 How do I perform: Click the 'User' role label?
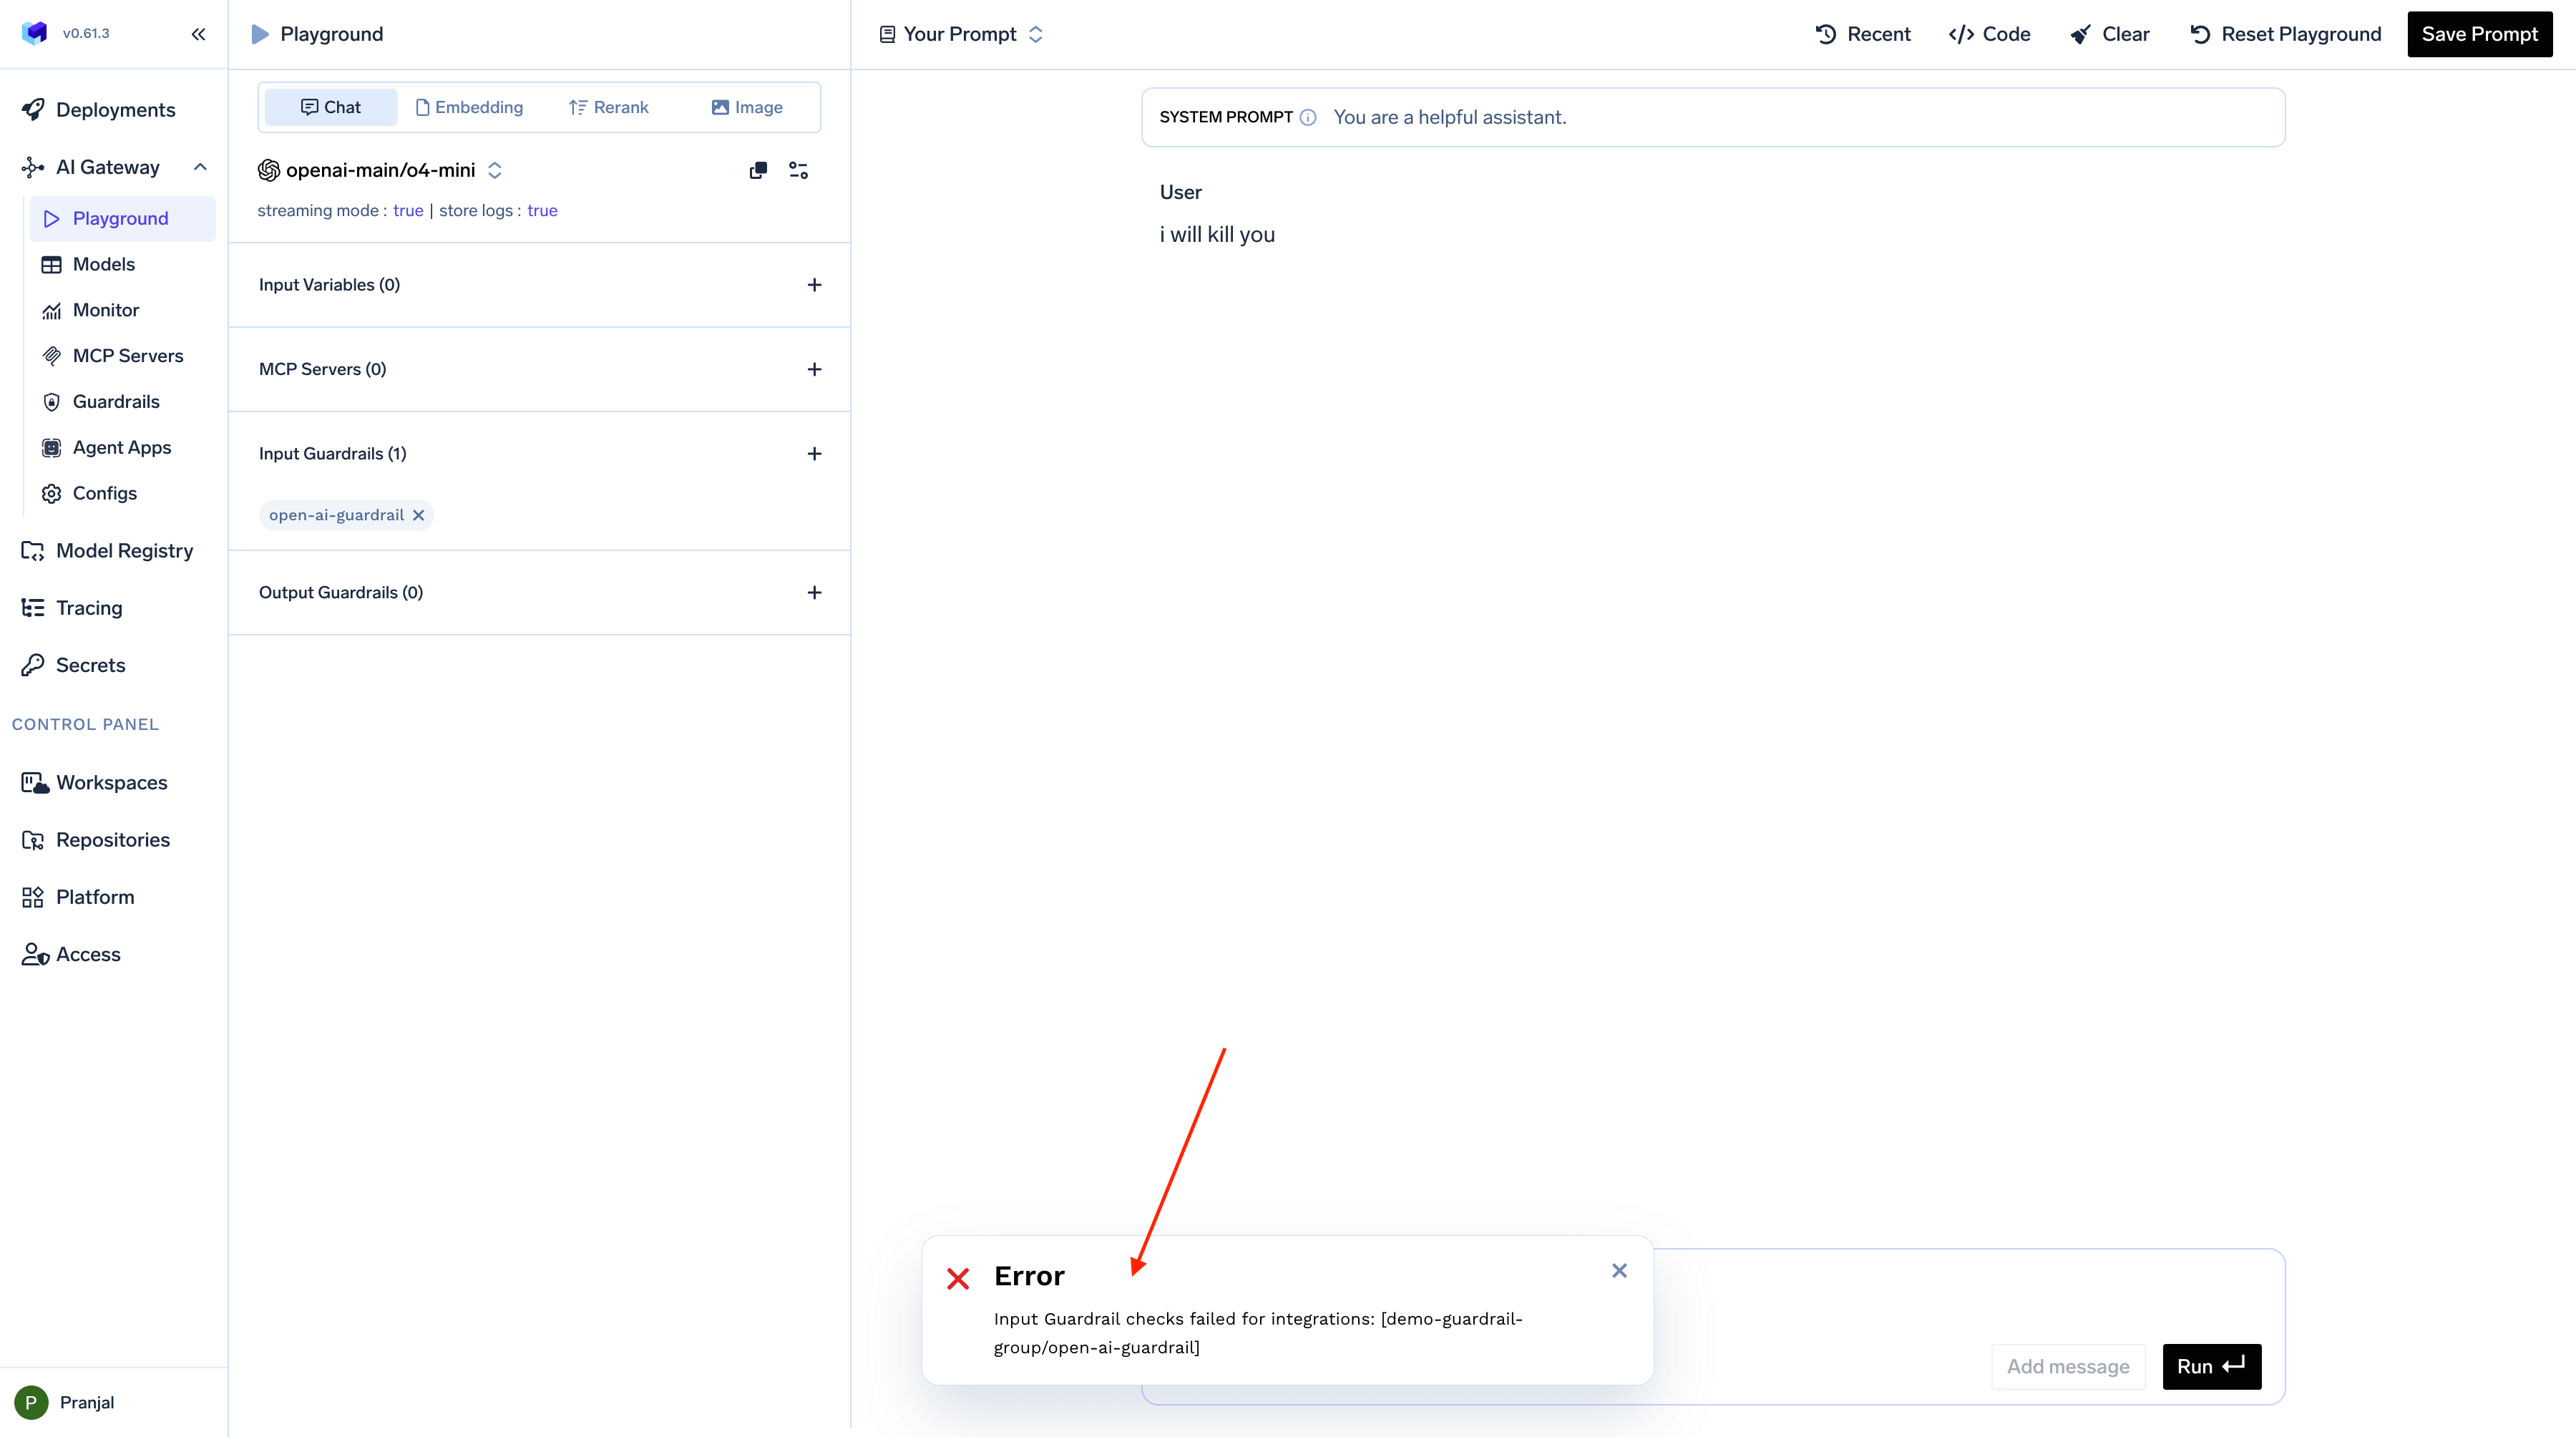pos(1180,192)
